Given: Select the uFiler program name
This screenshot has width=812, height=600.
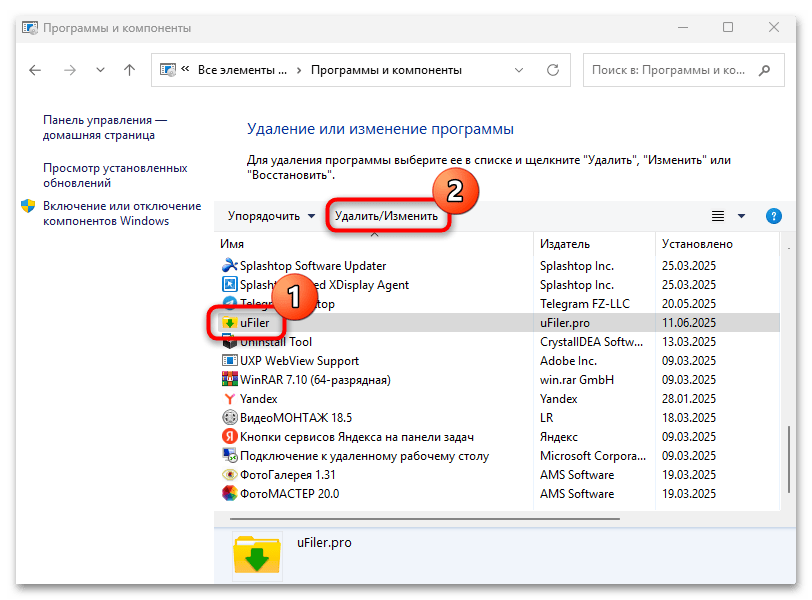Looking at the screenshot, I should coord(254,323).
